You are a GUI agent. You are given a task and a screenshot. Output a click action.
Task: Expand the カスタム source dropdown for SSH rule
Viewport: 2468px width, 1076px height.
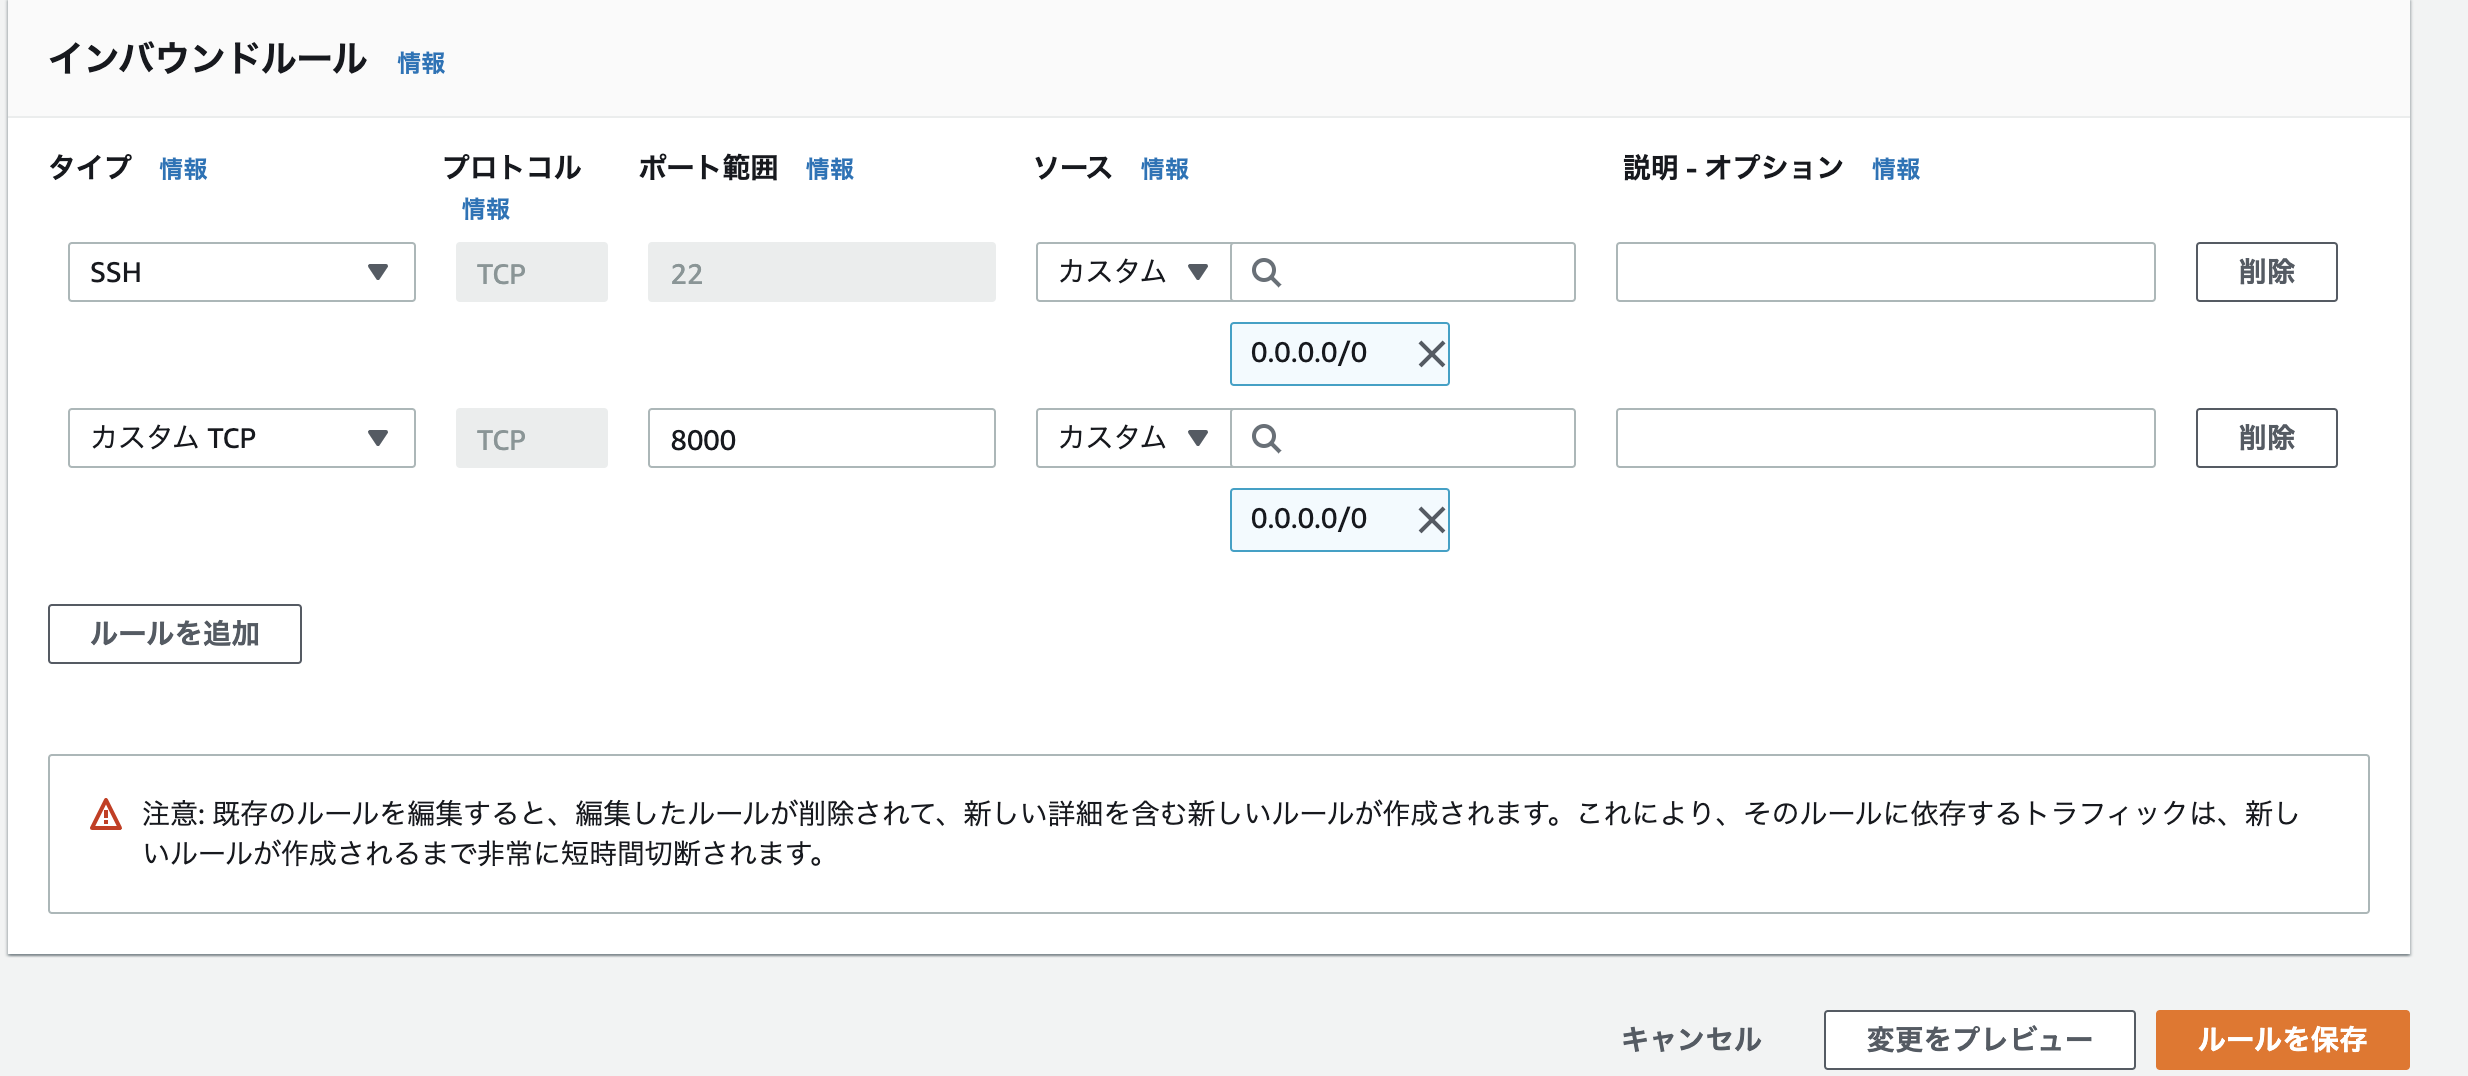pos(1133,272)
